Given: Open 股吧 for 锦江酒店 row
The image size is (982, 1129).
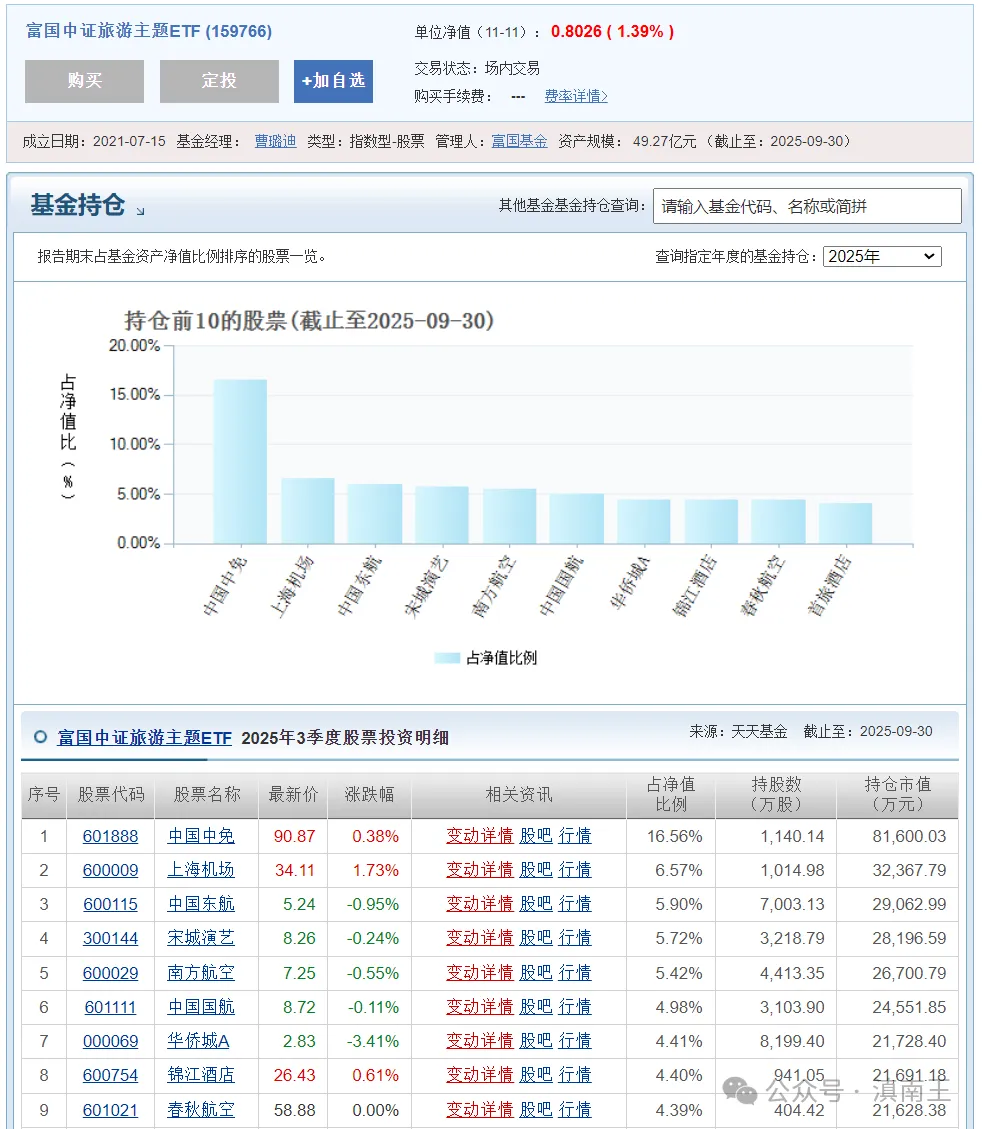Looking at the screenshot, I should point(536,1075).
